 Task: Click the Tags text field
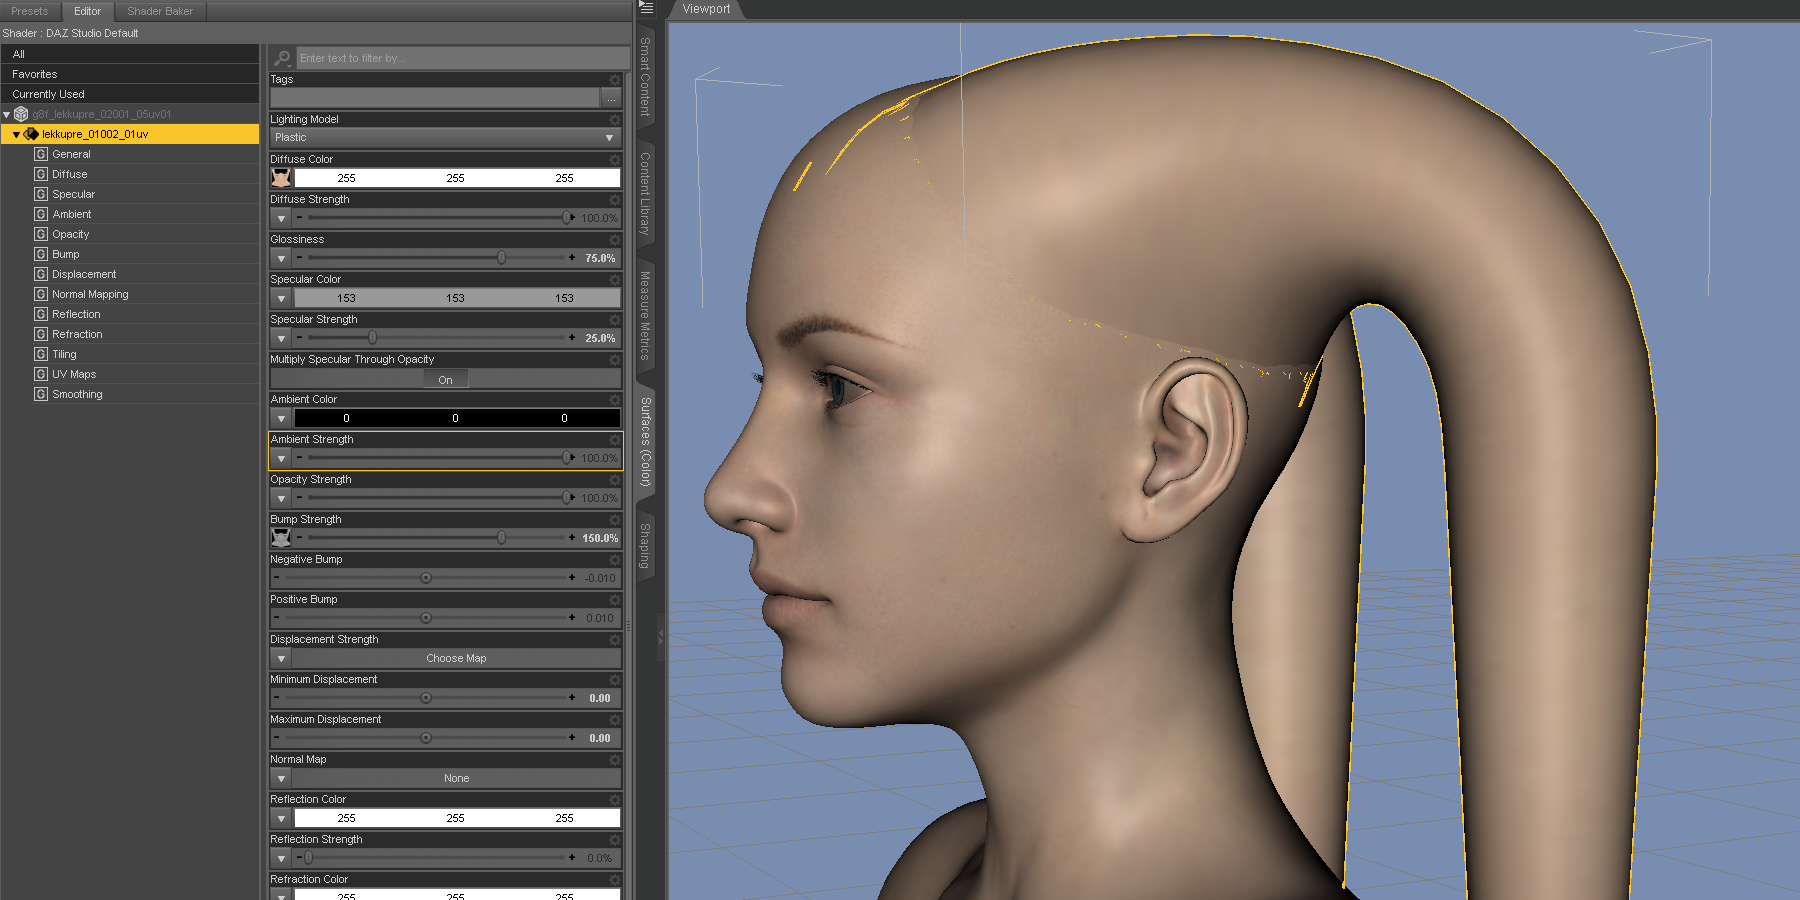coord(435,98)
